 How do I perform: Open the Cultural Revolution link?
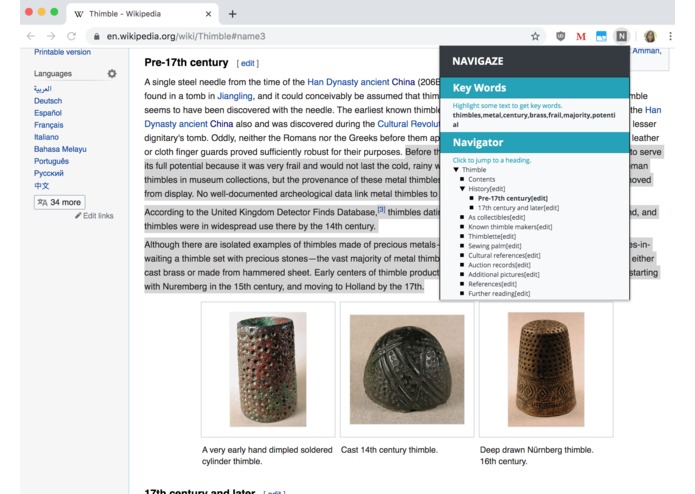(408, 124)
